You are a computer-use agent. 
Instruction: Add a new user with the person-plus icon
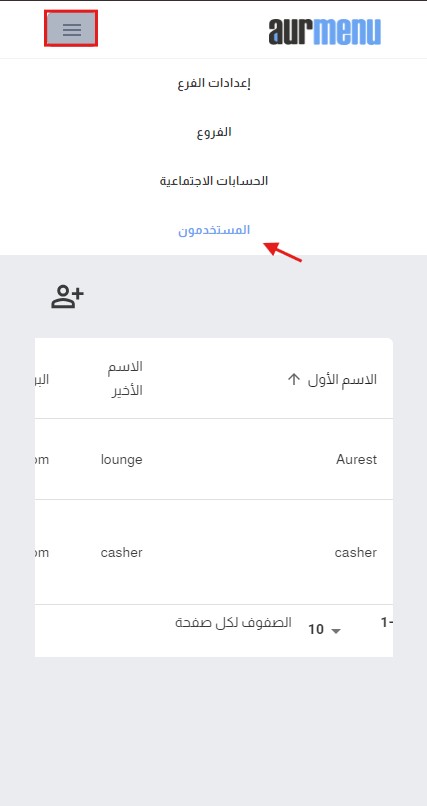click(67, 297)
